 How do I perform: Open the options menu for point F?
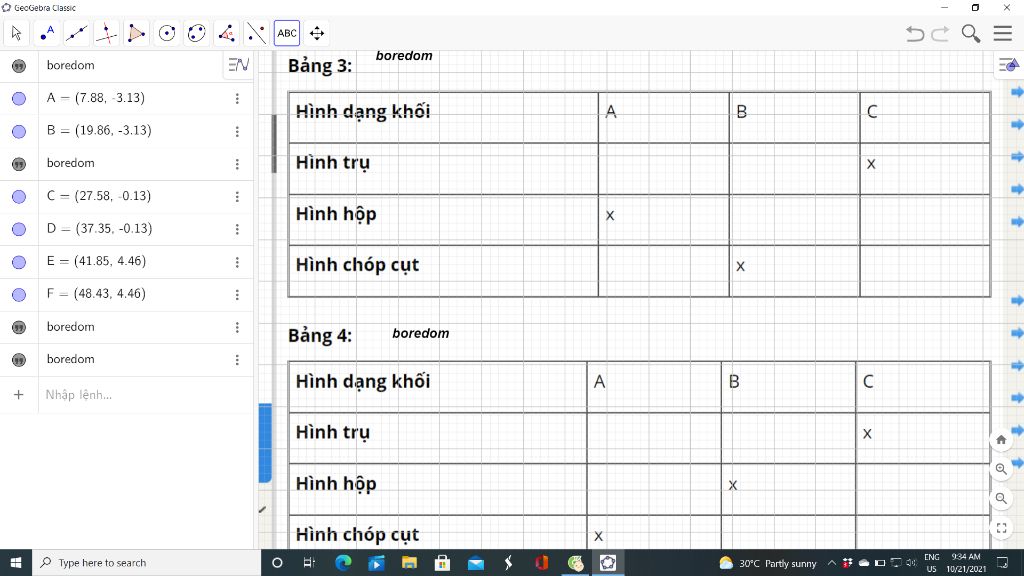237,295
